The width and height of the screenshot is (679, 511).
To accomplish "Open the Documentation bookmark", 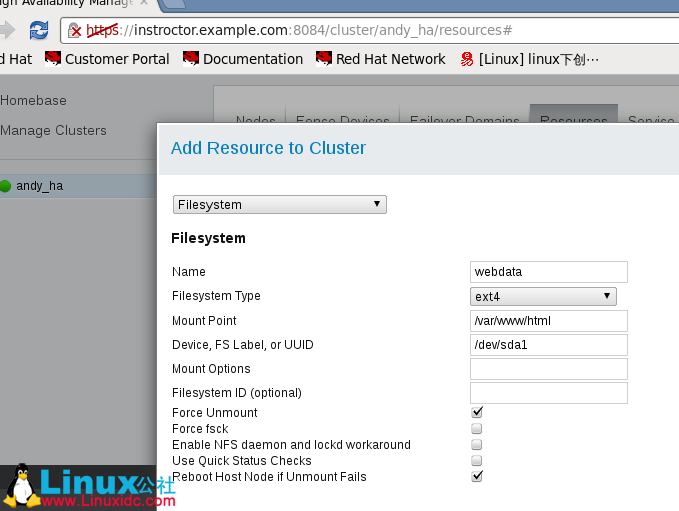I will tap(243, 59).
